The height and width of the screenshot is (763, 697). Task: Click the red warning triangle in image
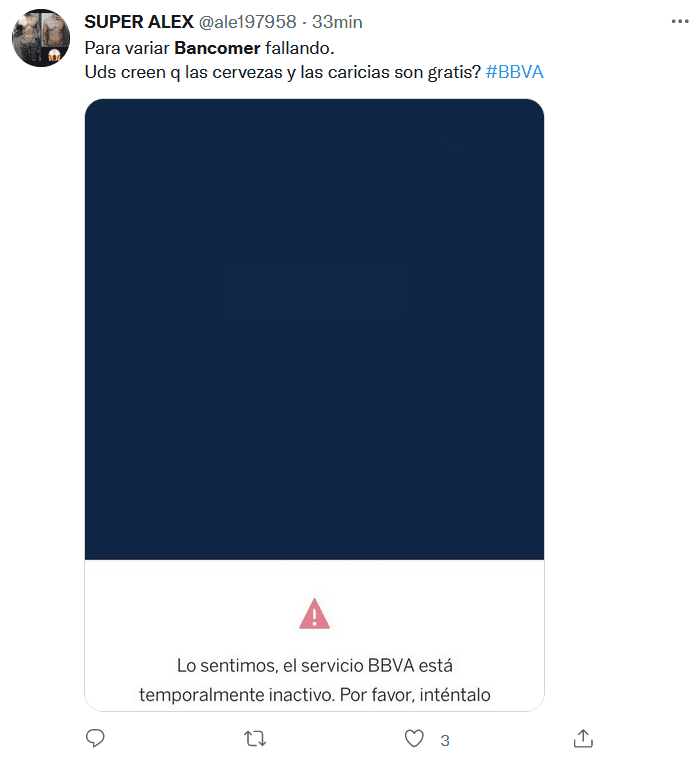click(x=314, y=614)
